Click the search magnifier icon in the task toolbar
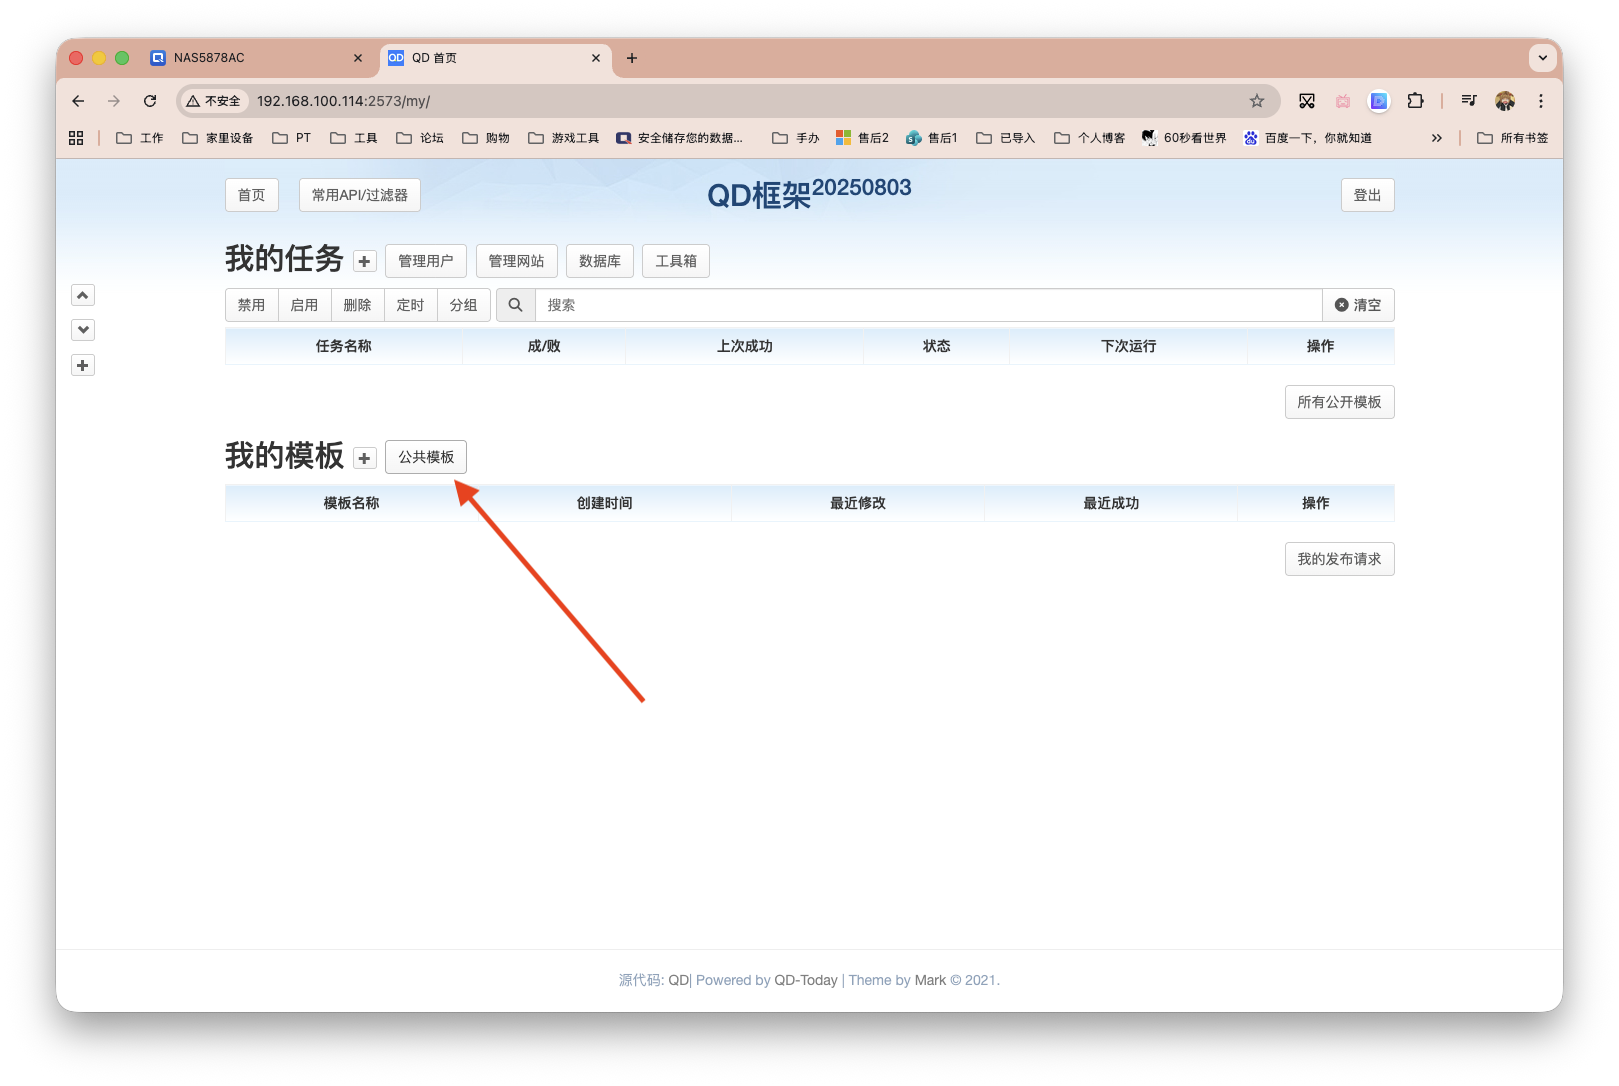The height and width of the screenshot is (1086, 1619). coord(516,305)
